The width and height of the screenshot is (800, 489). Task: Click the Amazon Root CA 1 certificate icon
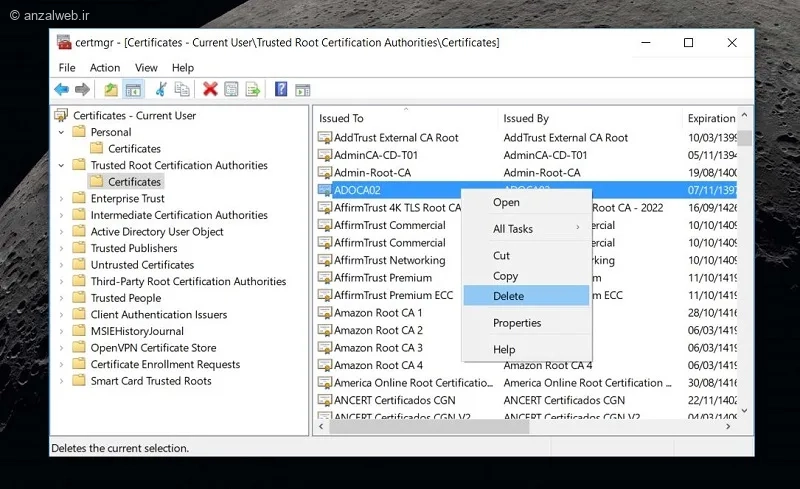(324, 312)
